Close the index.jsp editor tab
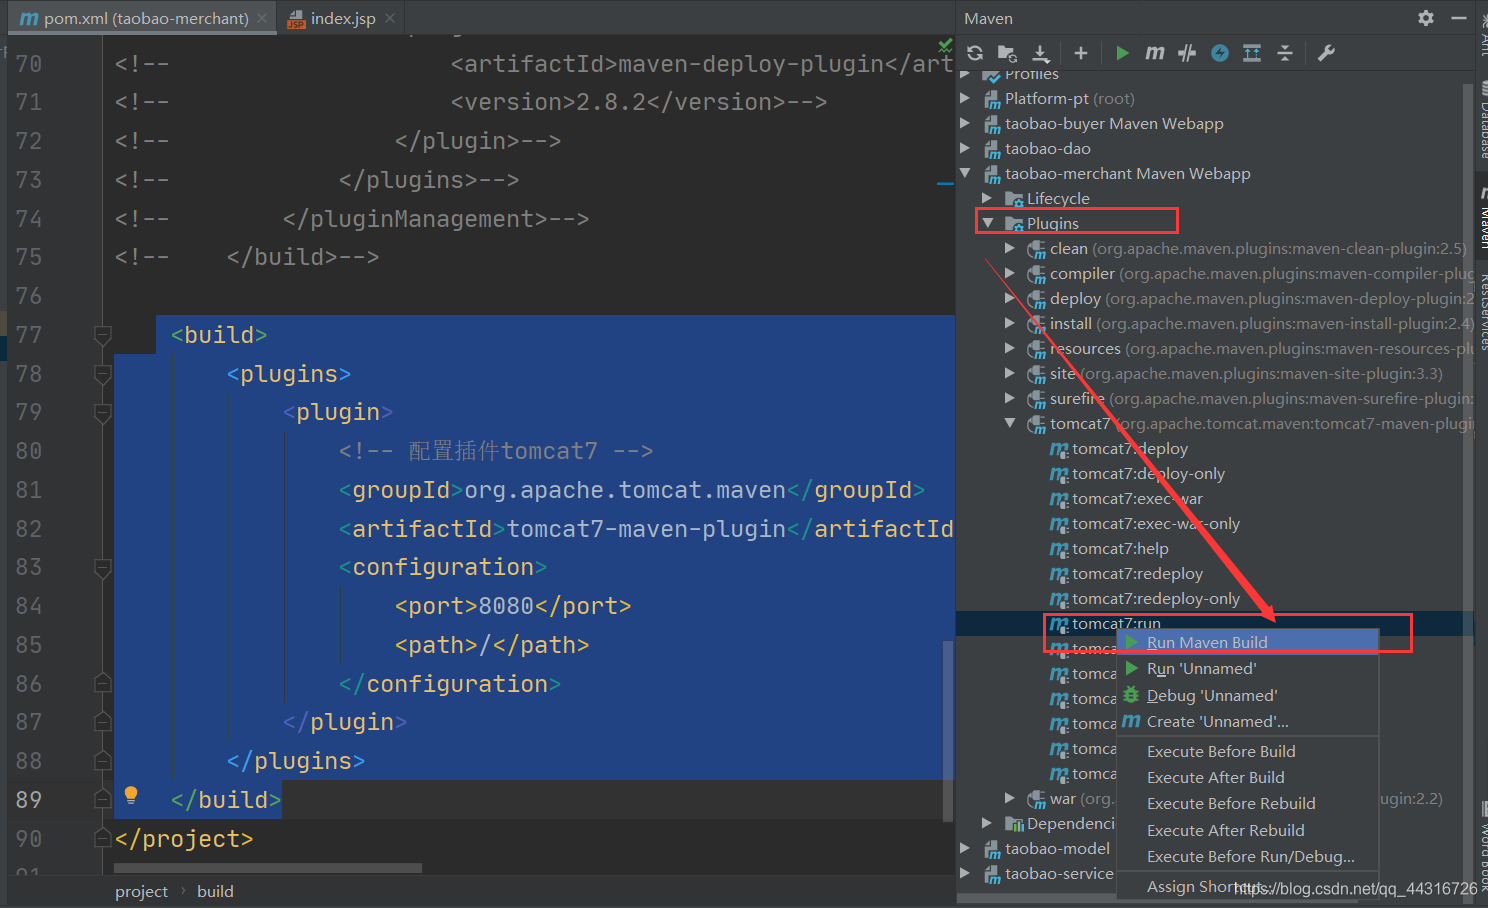1488x908 pixels. click(390, 18)
